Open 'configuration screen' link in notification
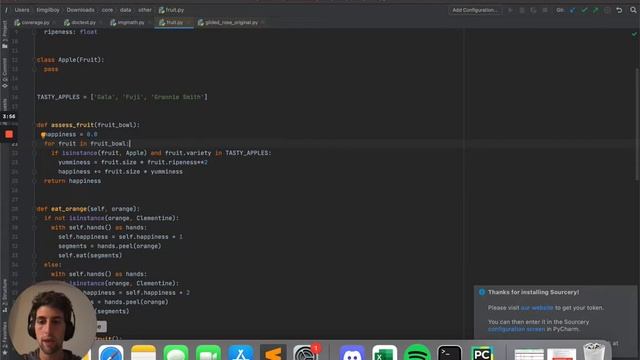 (516, 329)
